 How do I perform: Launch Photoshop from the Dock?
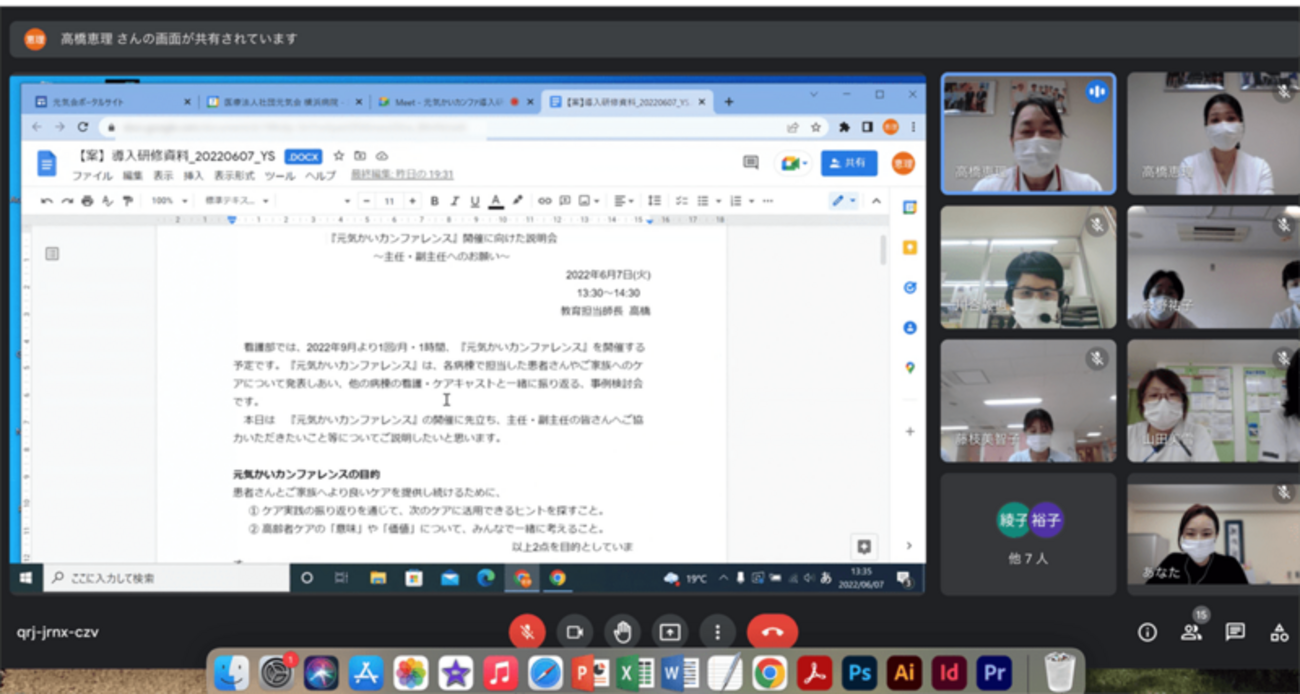coord(859,673)
